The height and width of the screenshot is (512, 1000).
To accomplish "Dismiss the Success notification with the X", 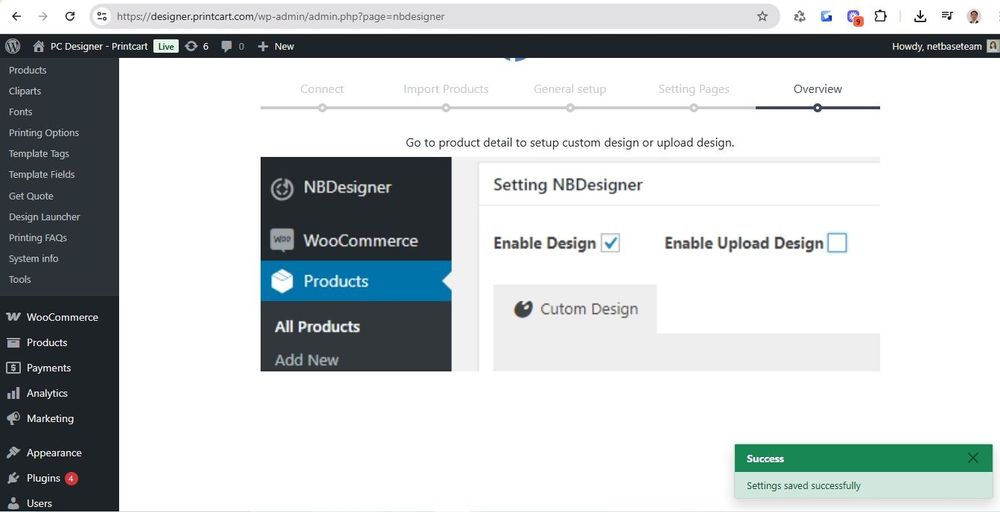I will pos(973,458).
